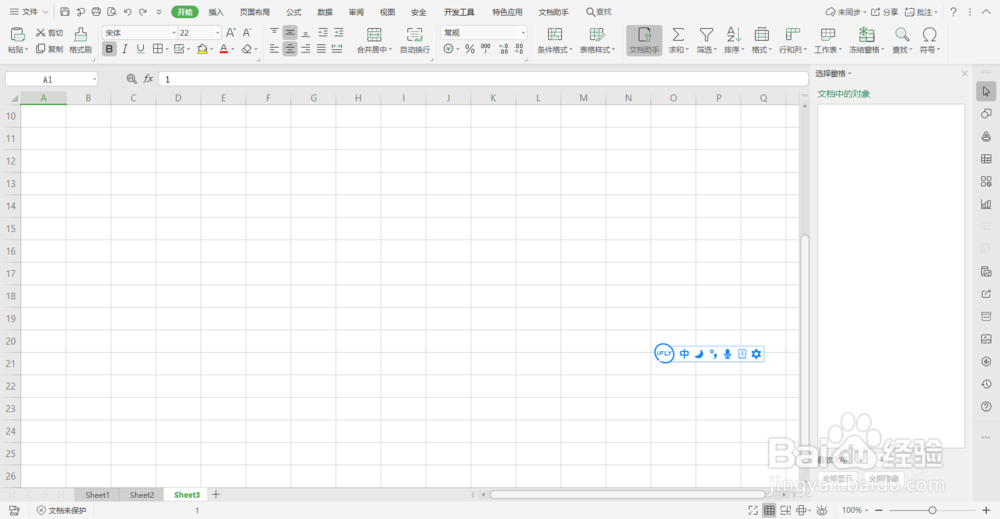Click the Filter (筛选) funnel icon
Image resolution: width=1000 pixels, height=519 pixels.
point(706,34)
